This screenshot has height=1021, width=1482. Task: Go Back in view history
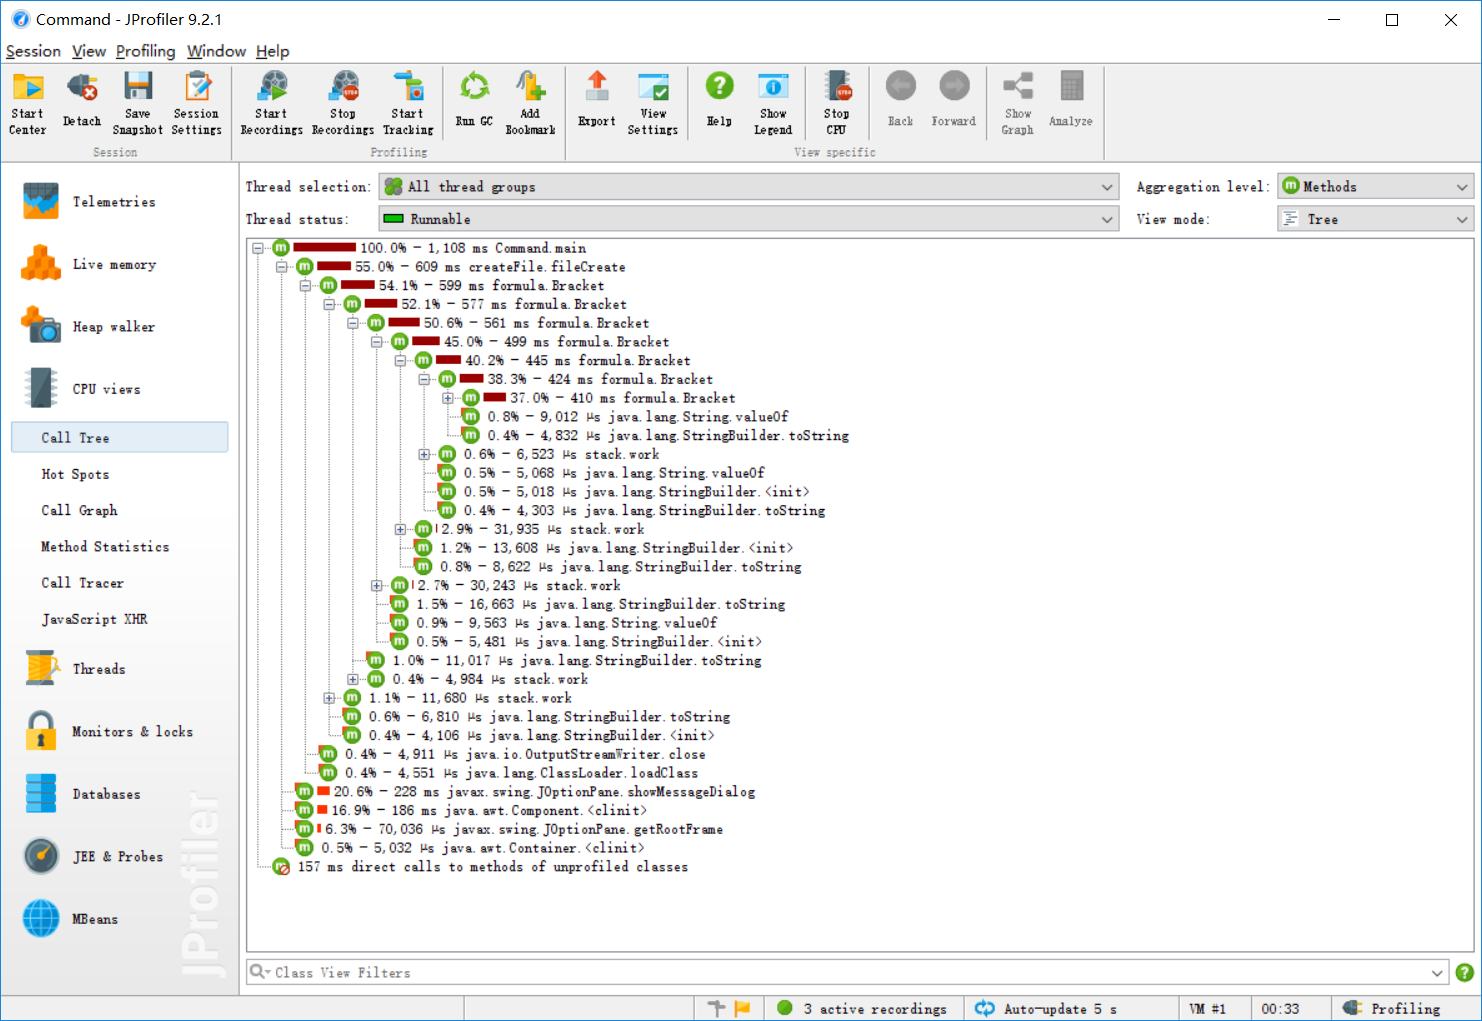pos(901,100)
